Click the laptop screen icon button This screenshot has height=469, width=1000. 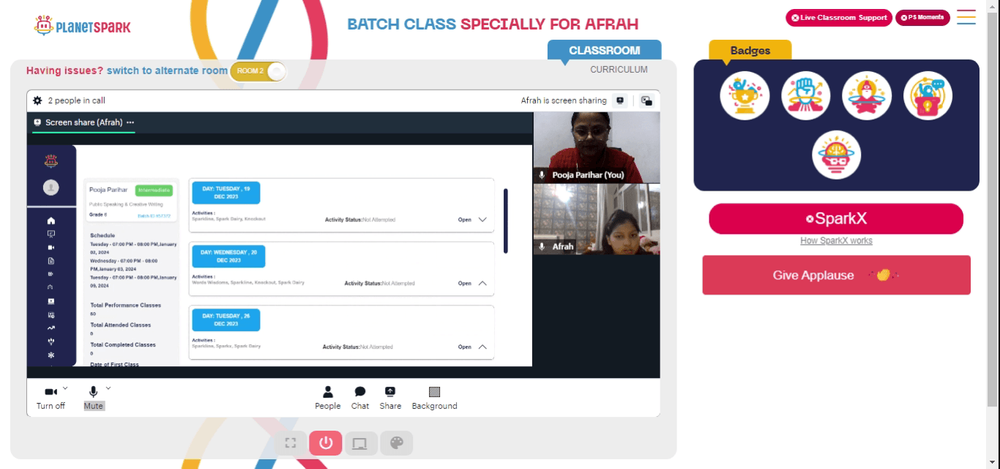[360, 443]
